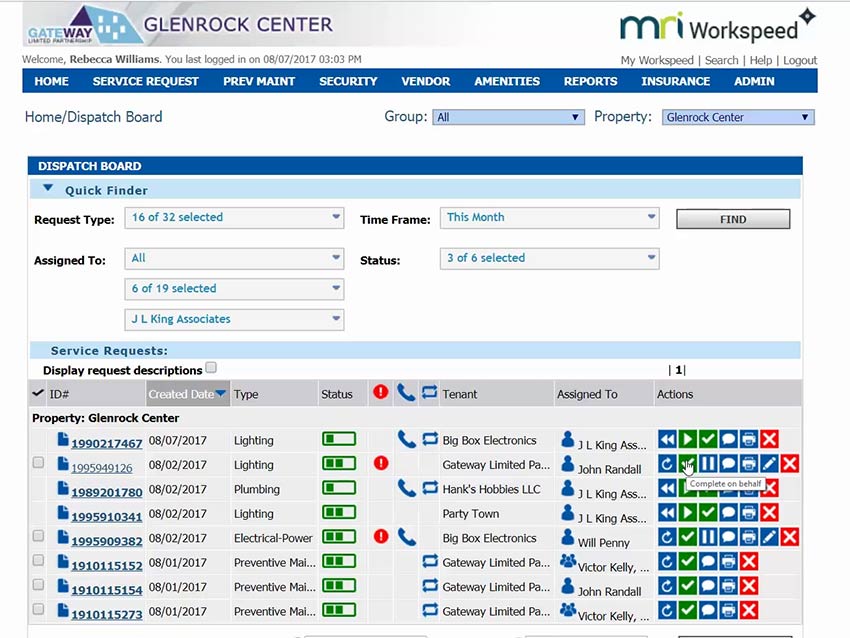
Task: Click red alert column header icon
Action: pos(381,391)
